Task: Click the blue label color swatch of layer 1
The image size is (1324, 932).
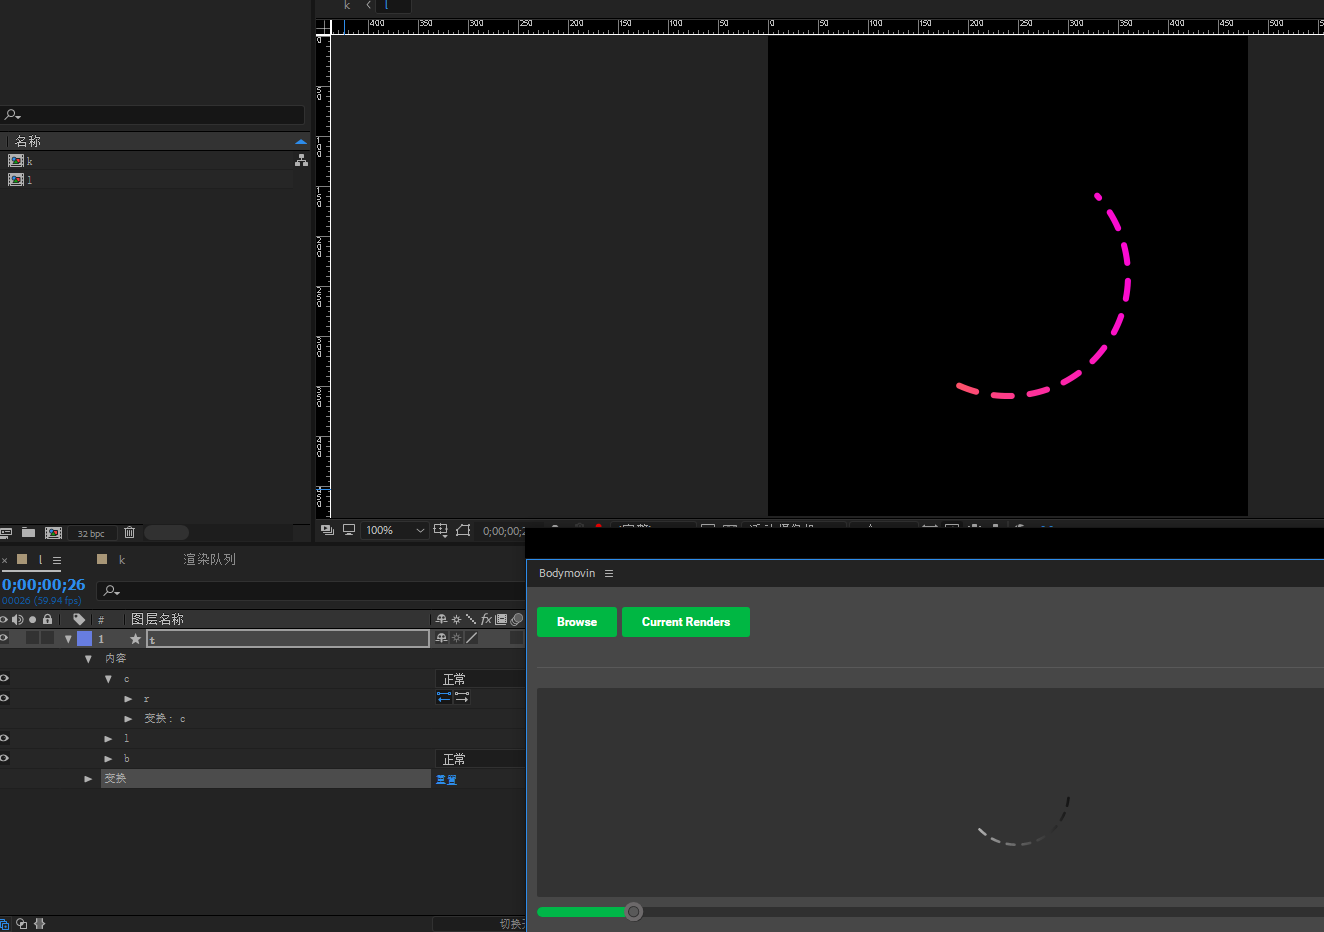Action: click(85, 637)
